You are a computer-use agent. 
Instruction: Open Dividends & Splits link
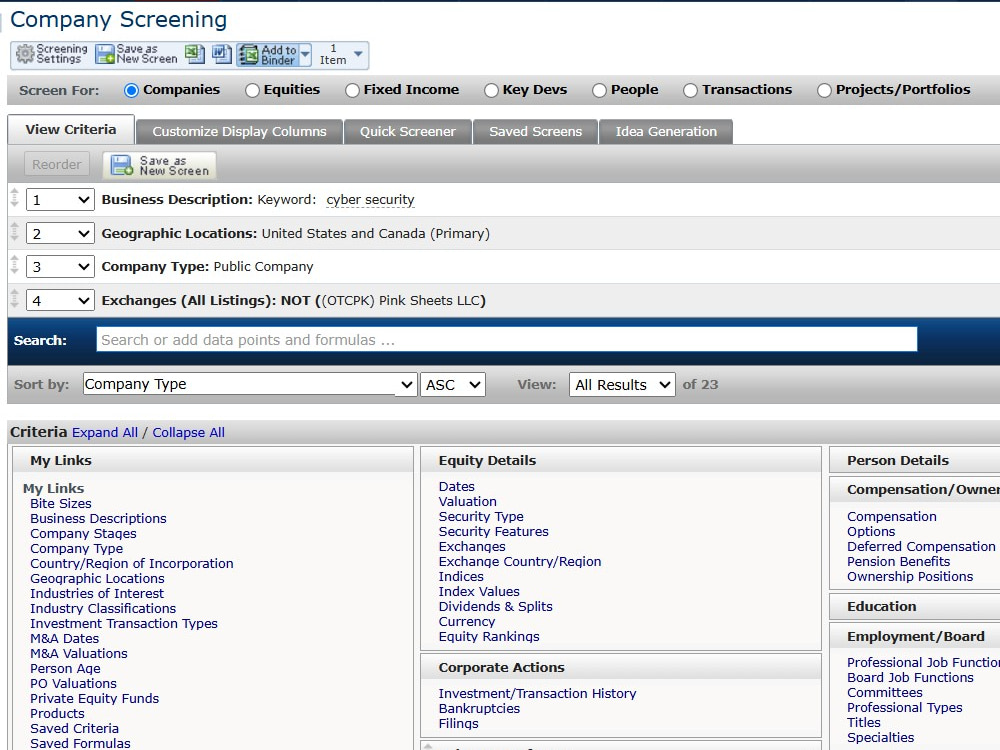[x=496, y=607]
